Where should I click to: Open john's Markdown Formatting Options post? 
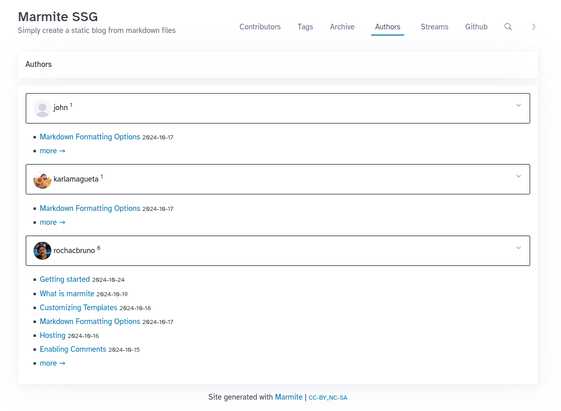tap(90, 137)
